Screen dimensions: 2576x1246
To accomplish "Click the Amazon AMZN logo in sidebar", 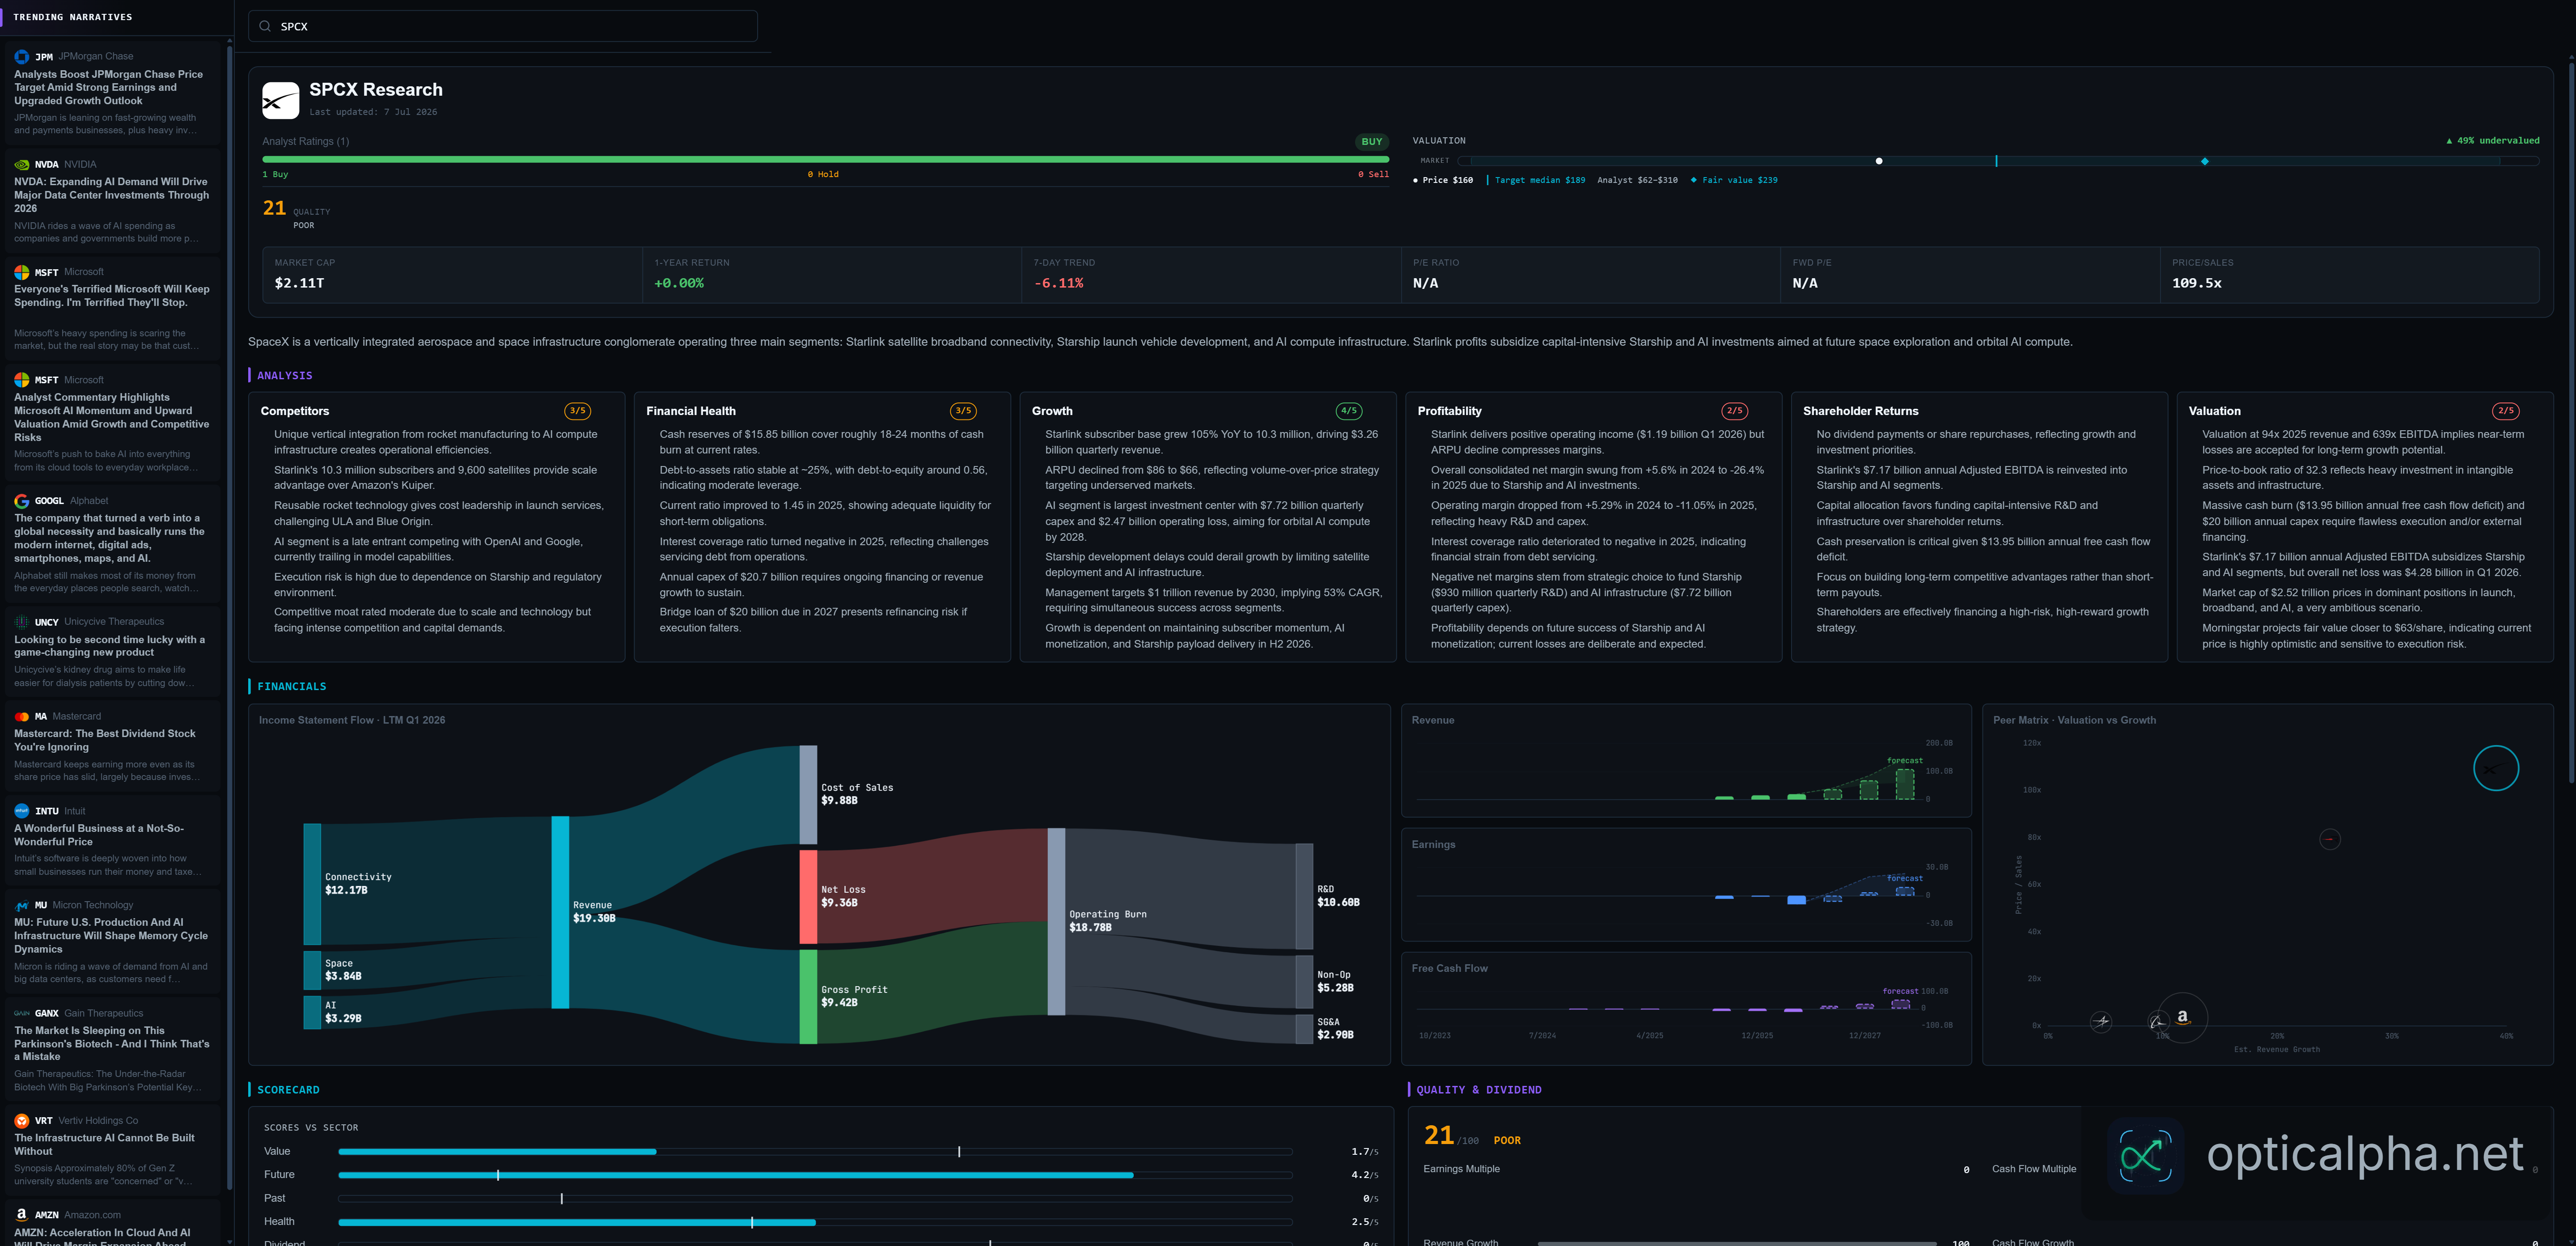I will 21,1215.
